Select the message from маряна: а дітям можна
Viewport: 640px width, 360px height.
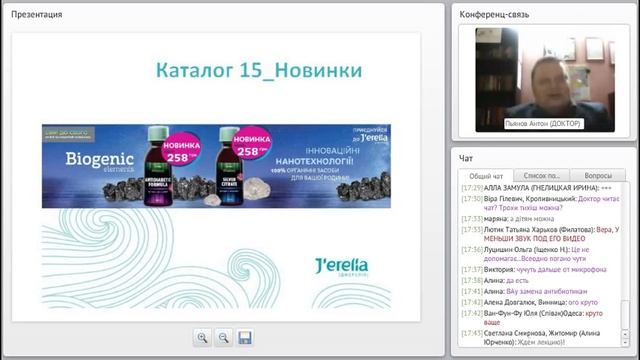coord(507,219)
